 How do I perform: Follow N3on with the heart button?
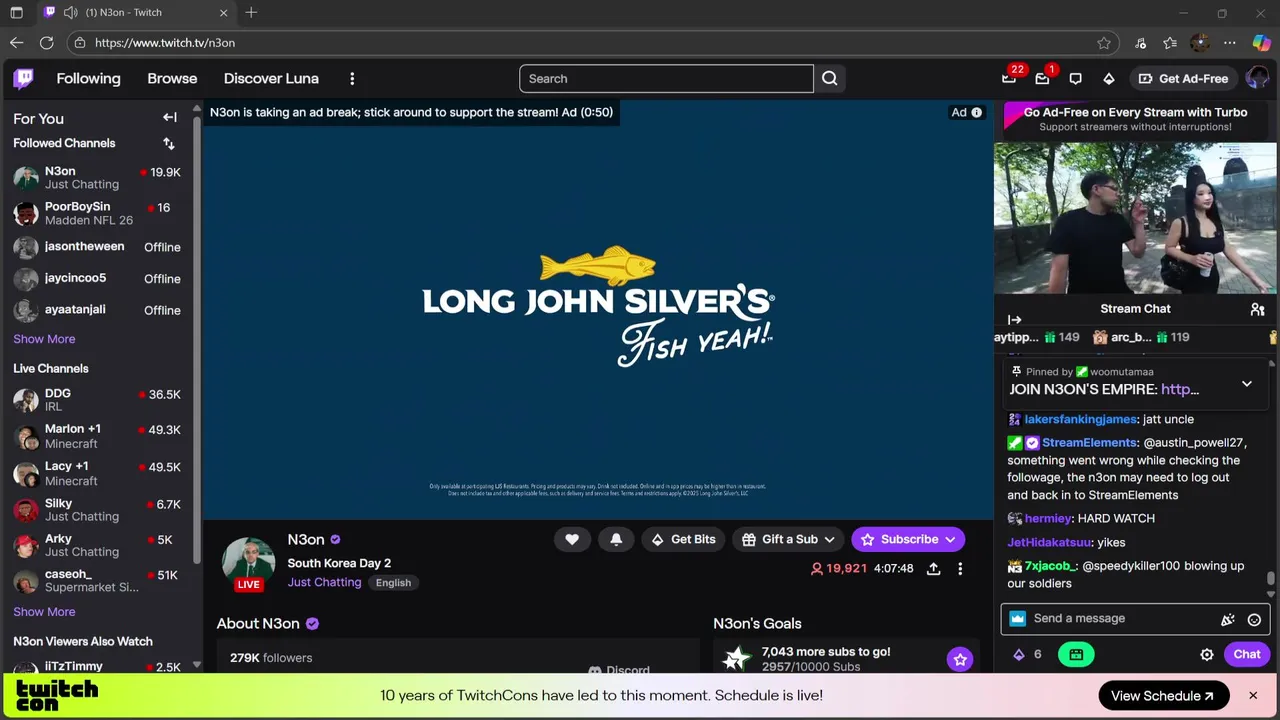[x=572, y=539]
